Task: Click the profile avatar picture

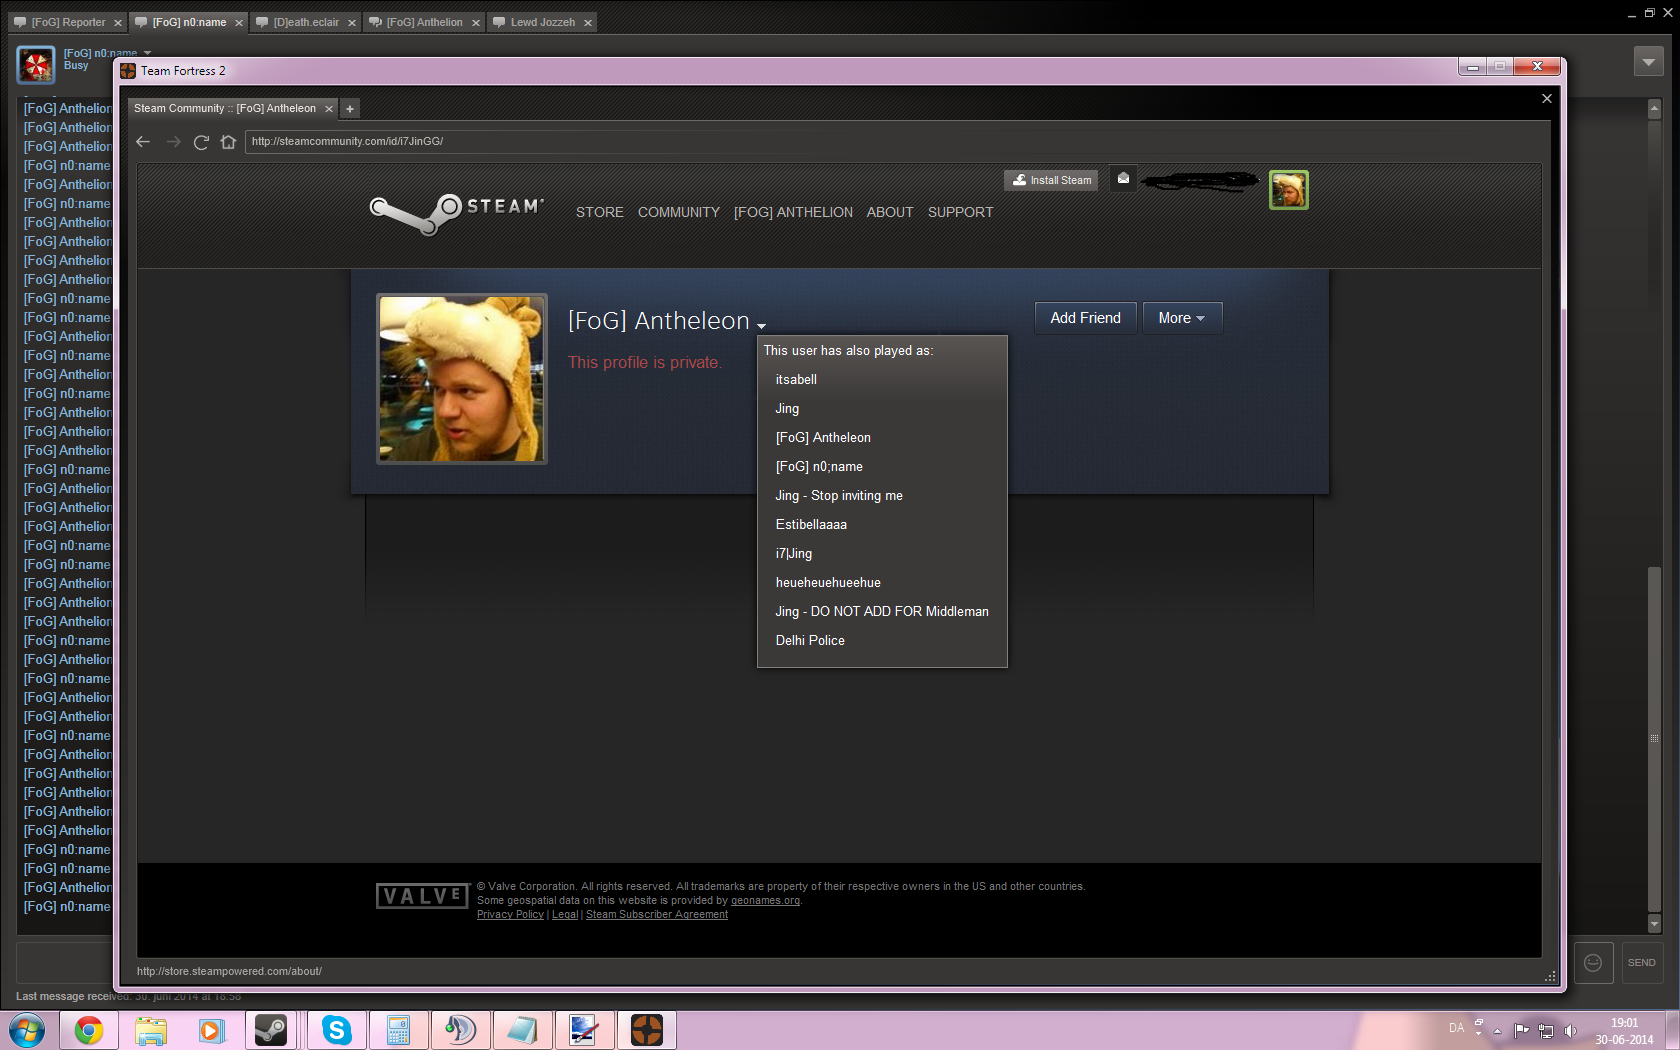Action: click(x=461, y=379)
